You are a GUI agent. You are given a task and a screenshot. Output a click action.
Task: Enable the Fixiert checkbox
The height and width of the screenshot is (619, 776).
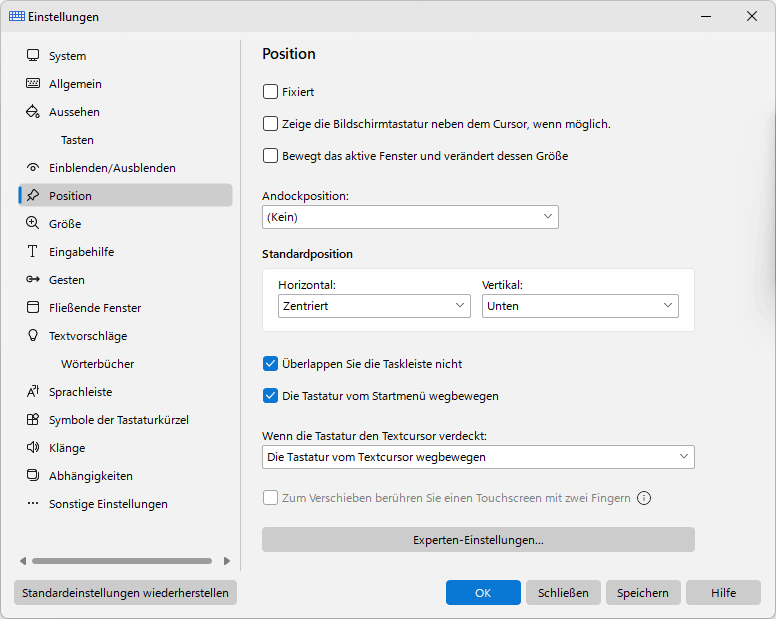pos(270,92)
